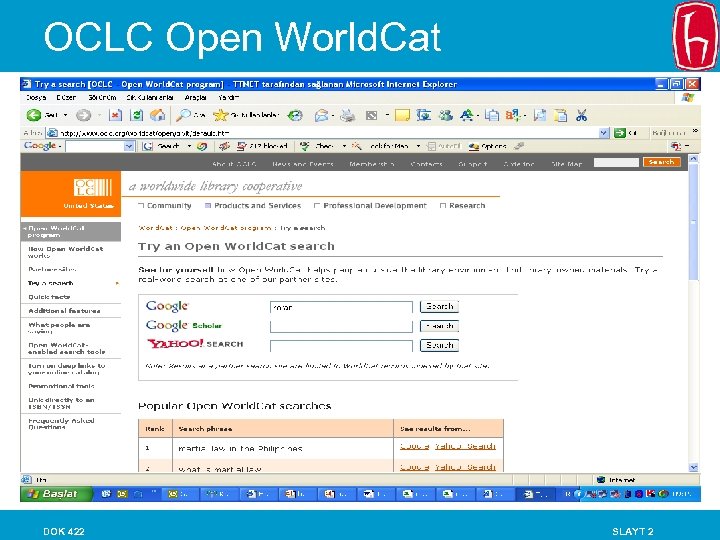This screenshot has width=720, height=540.
Task: Click the Copy pages toolbar icon
Action: (492, 115)
